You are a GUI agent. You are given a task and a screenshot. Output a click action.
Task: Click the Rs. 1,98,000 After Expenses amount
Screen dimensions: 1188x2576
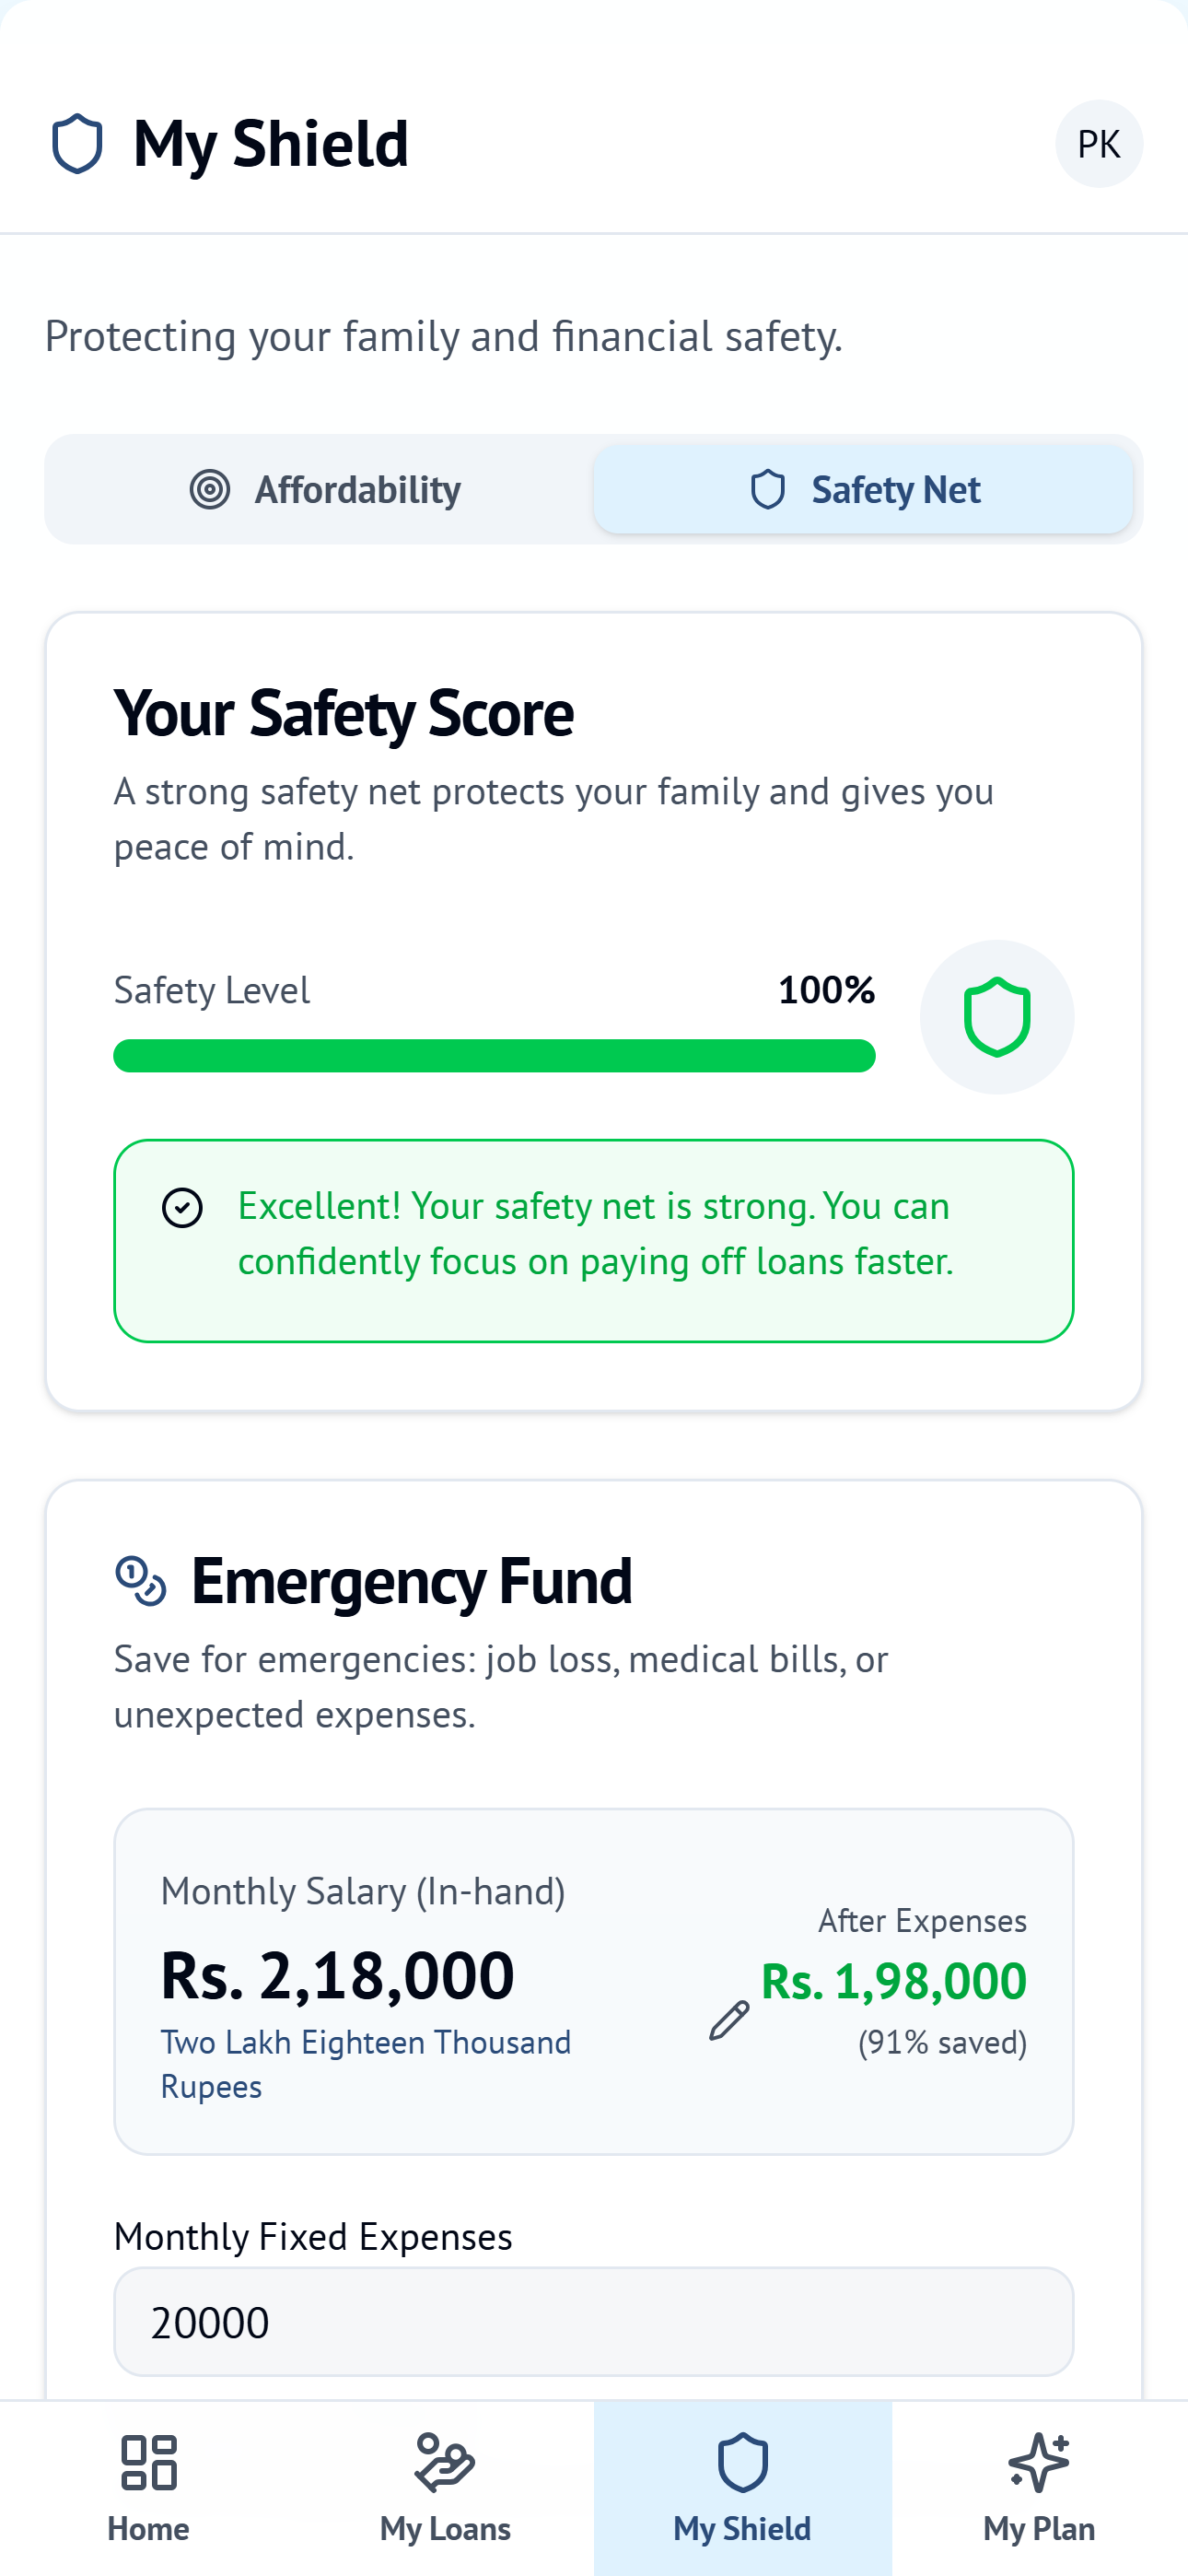[x=893, y=1982]
